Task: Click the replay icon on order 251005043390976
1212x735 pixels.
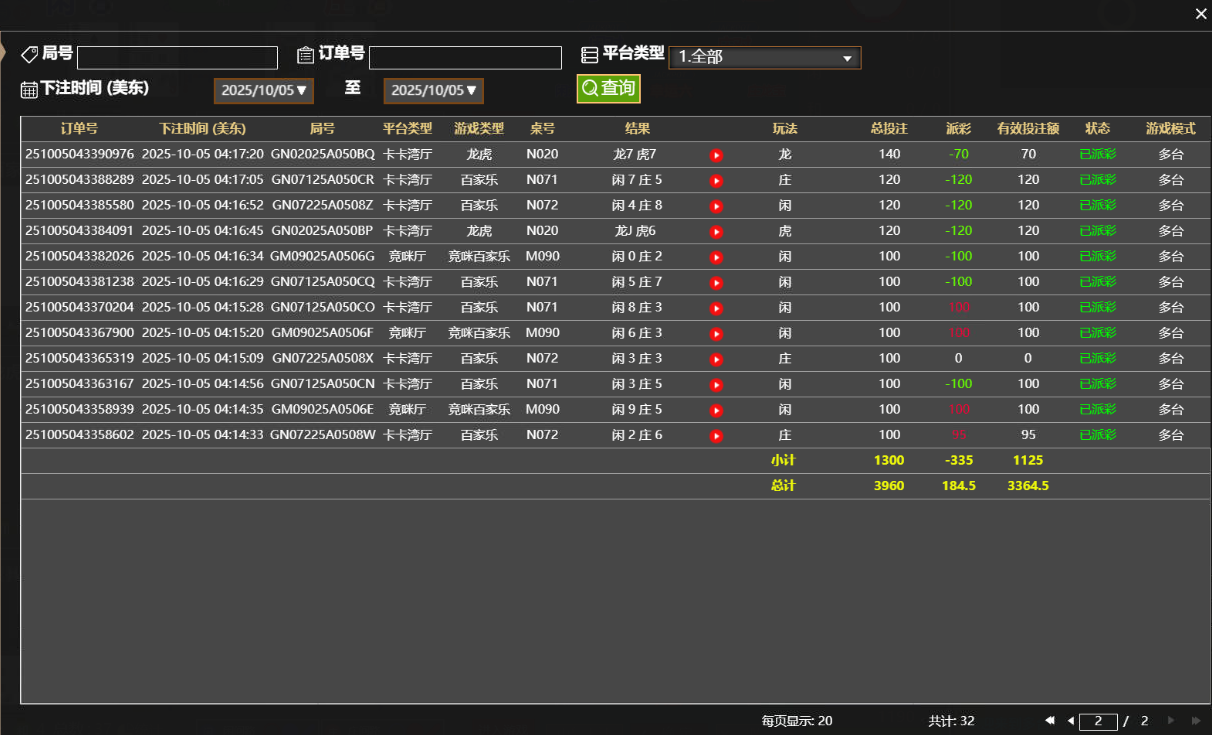Action: (717, 154)
